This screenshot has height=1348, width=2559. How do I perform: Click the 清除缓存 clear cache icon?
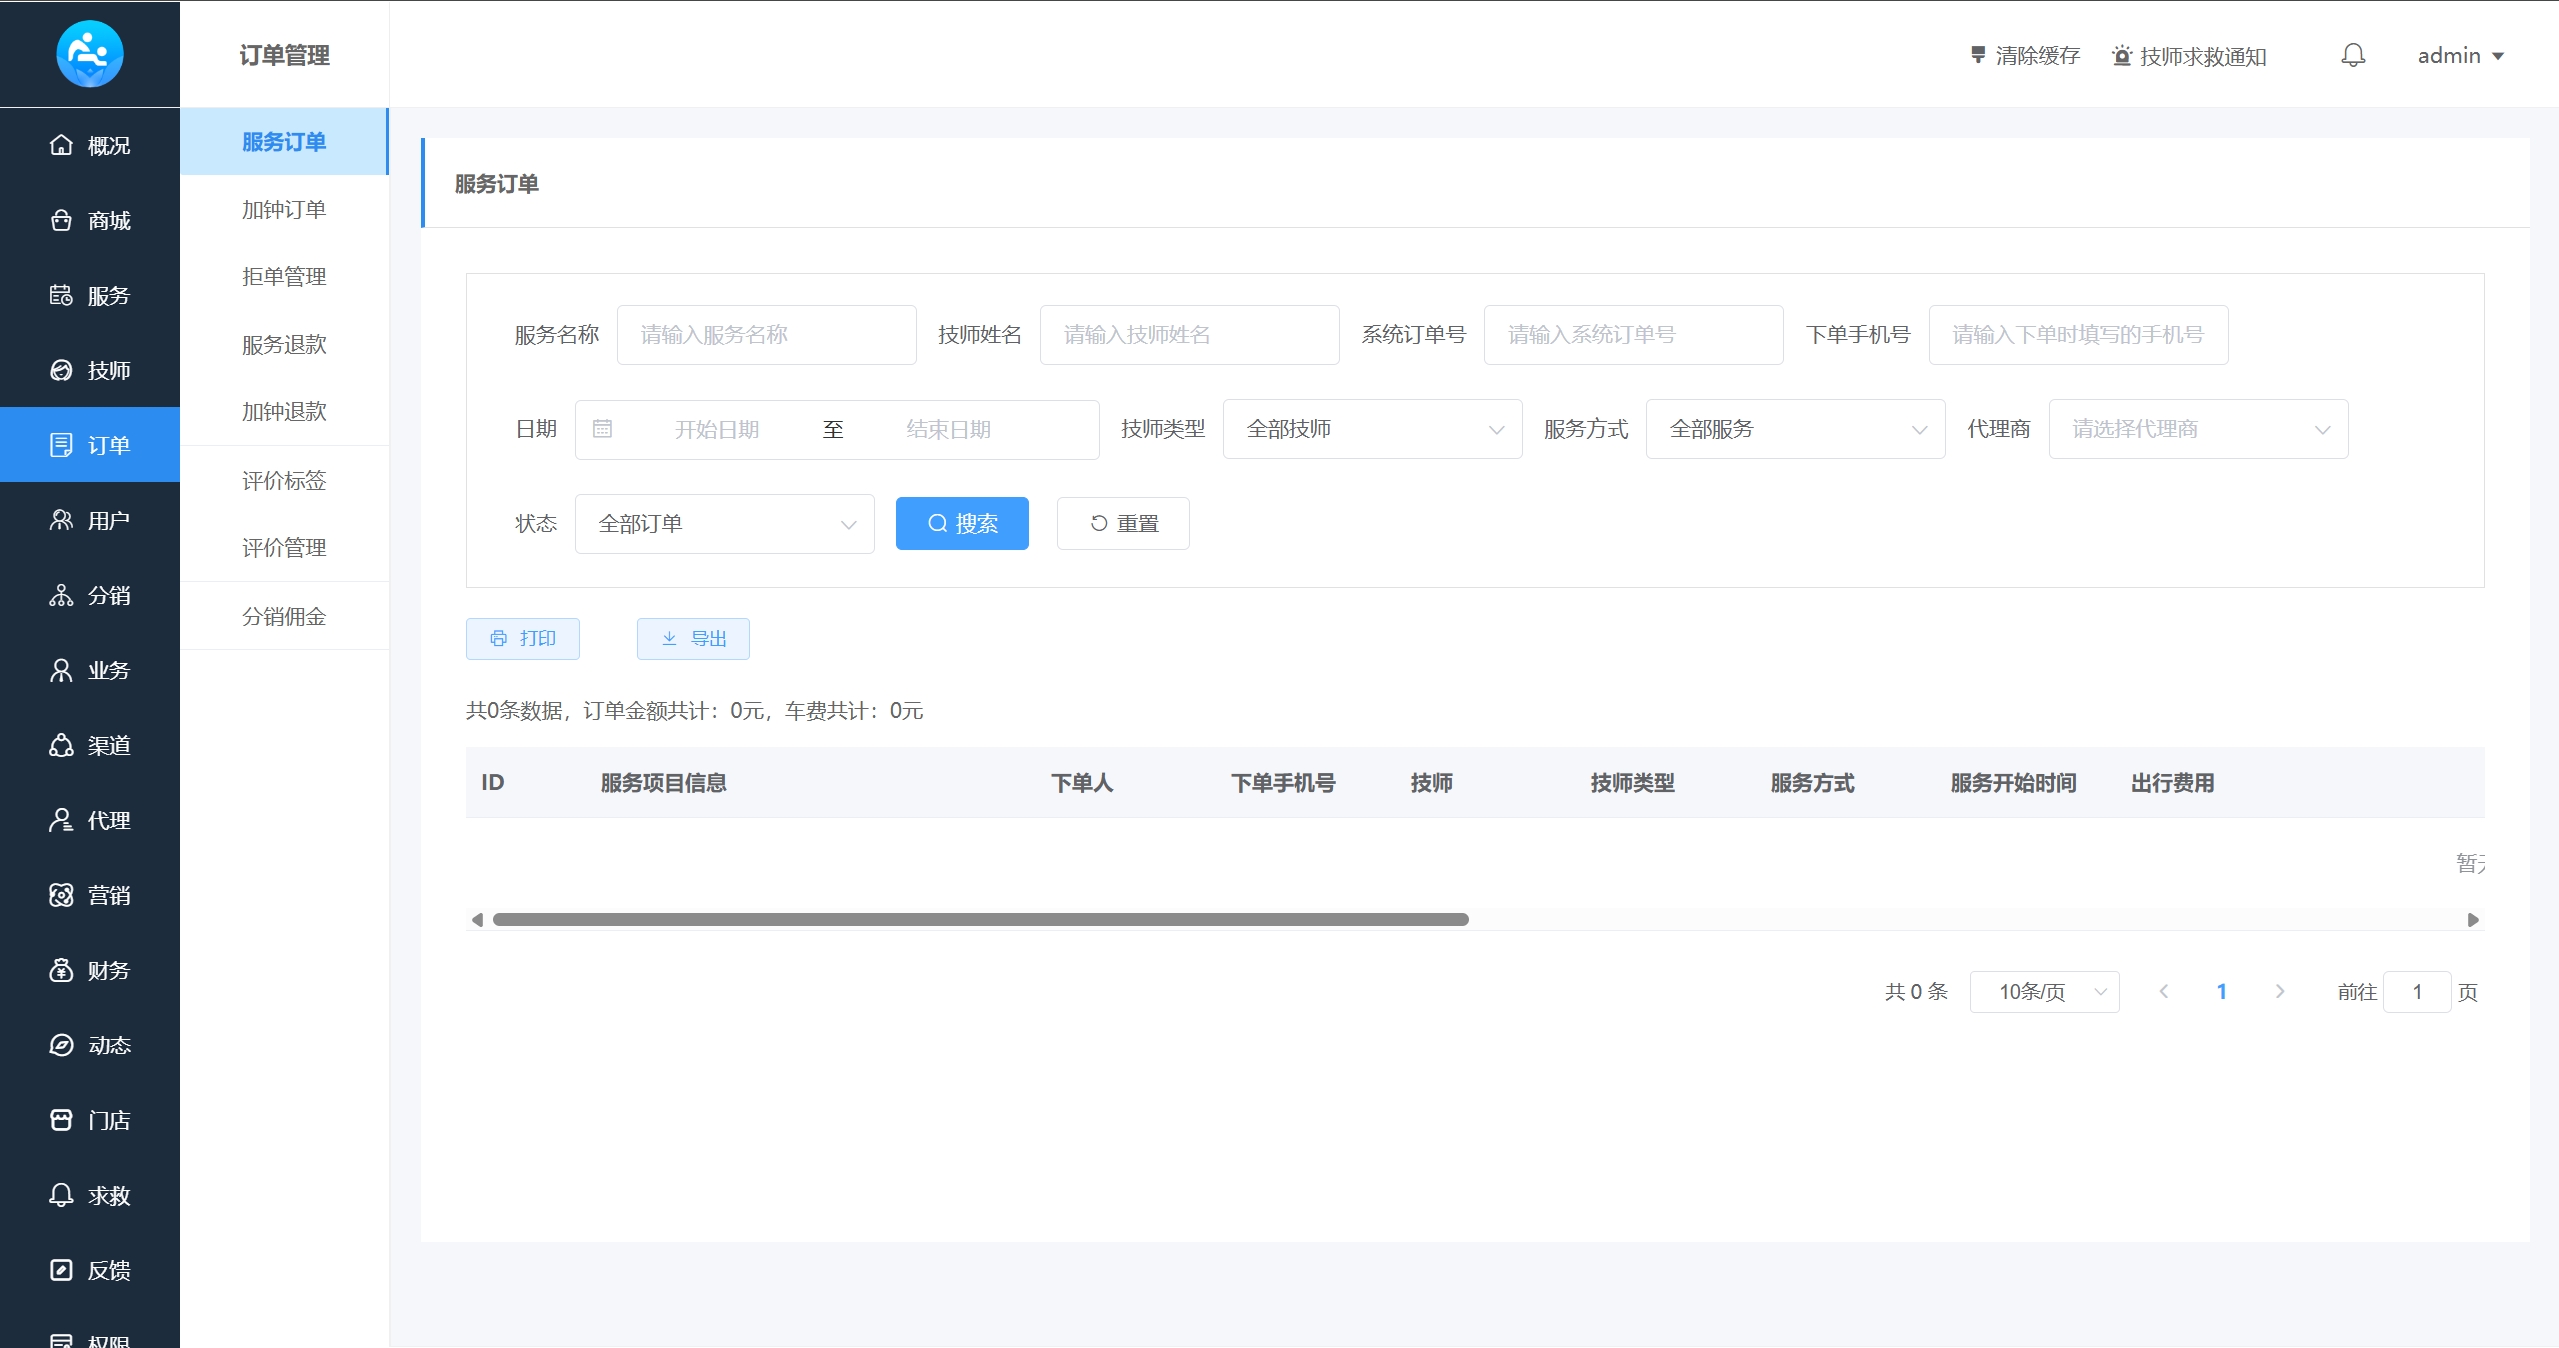pos(1977,56)
